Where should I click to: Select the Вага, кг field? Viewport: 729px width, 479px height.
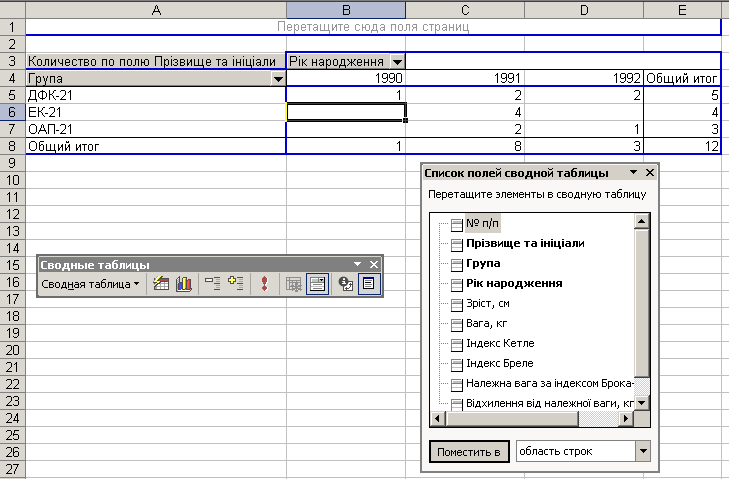coord(486,323)
